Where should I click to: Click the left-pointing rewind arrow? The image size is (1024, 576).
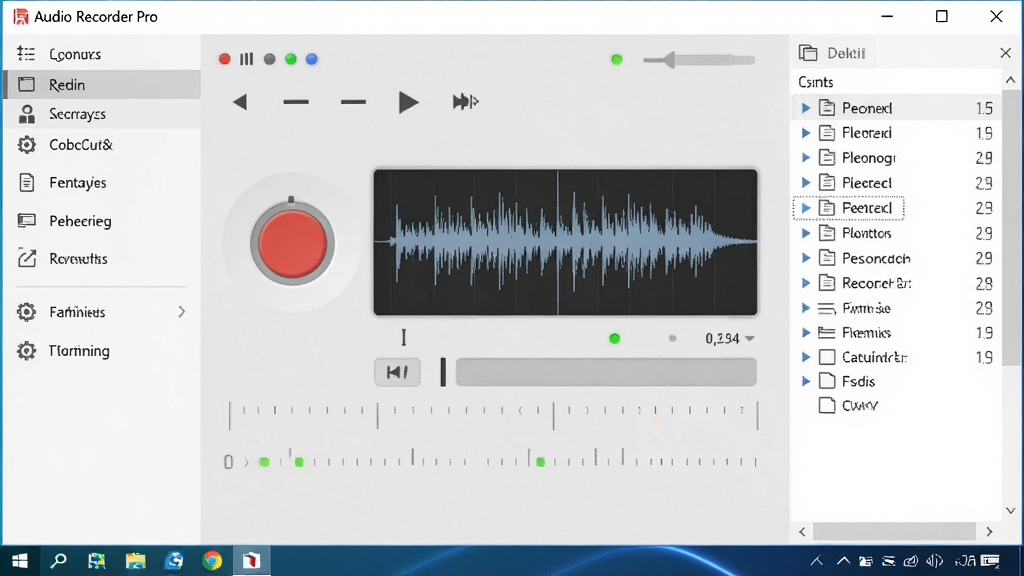(x=240, y=102)
